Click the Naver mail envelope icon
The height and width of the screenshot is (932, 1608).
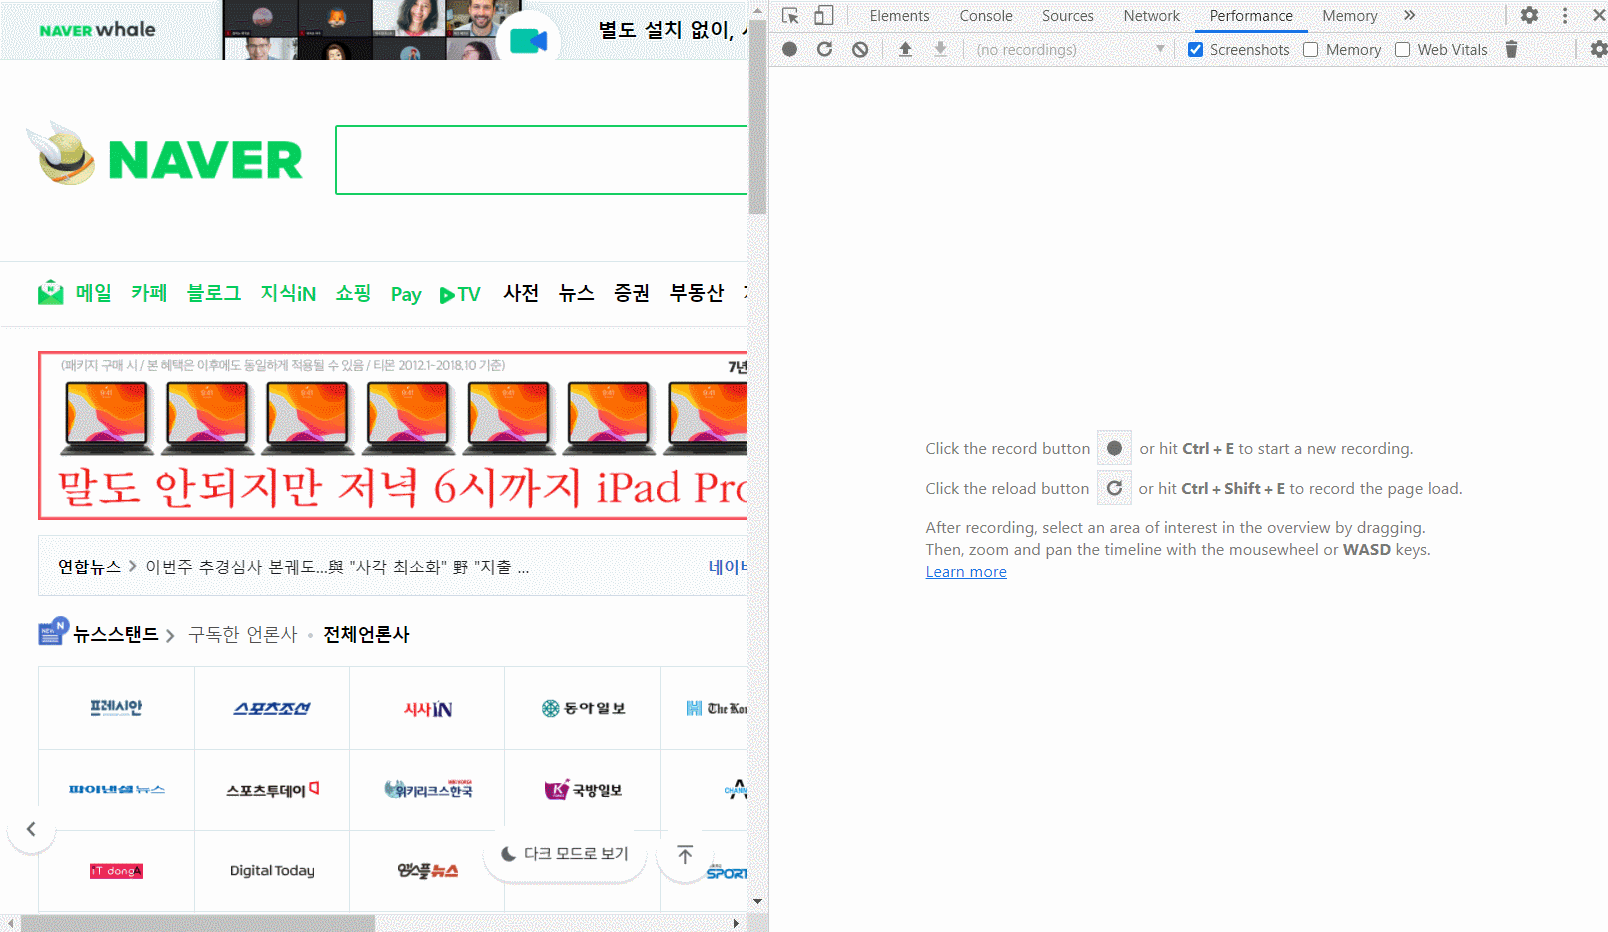50,293
